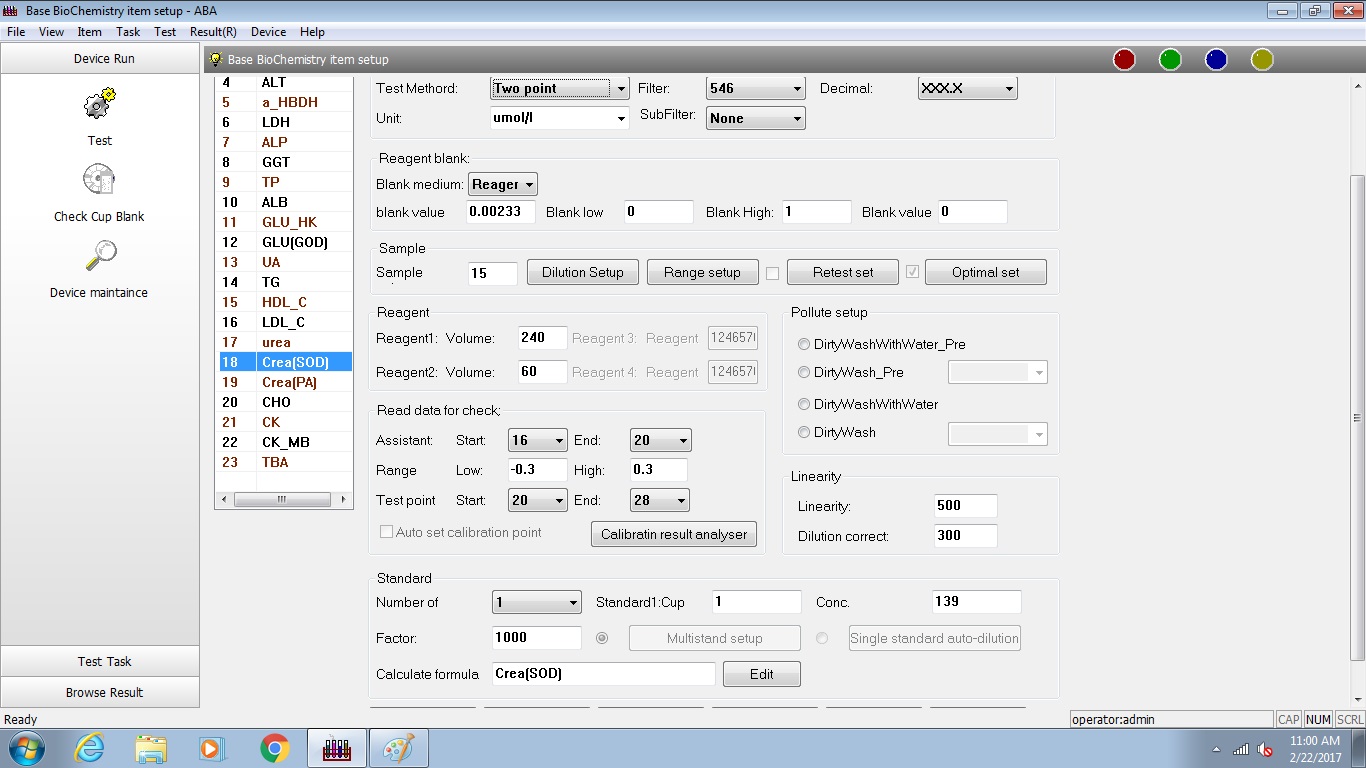
Task: Select Crea(PA) in the item list
Action: click(x=288, y=382)
